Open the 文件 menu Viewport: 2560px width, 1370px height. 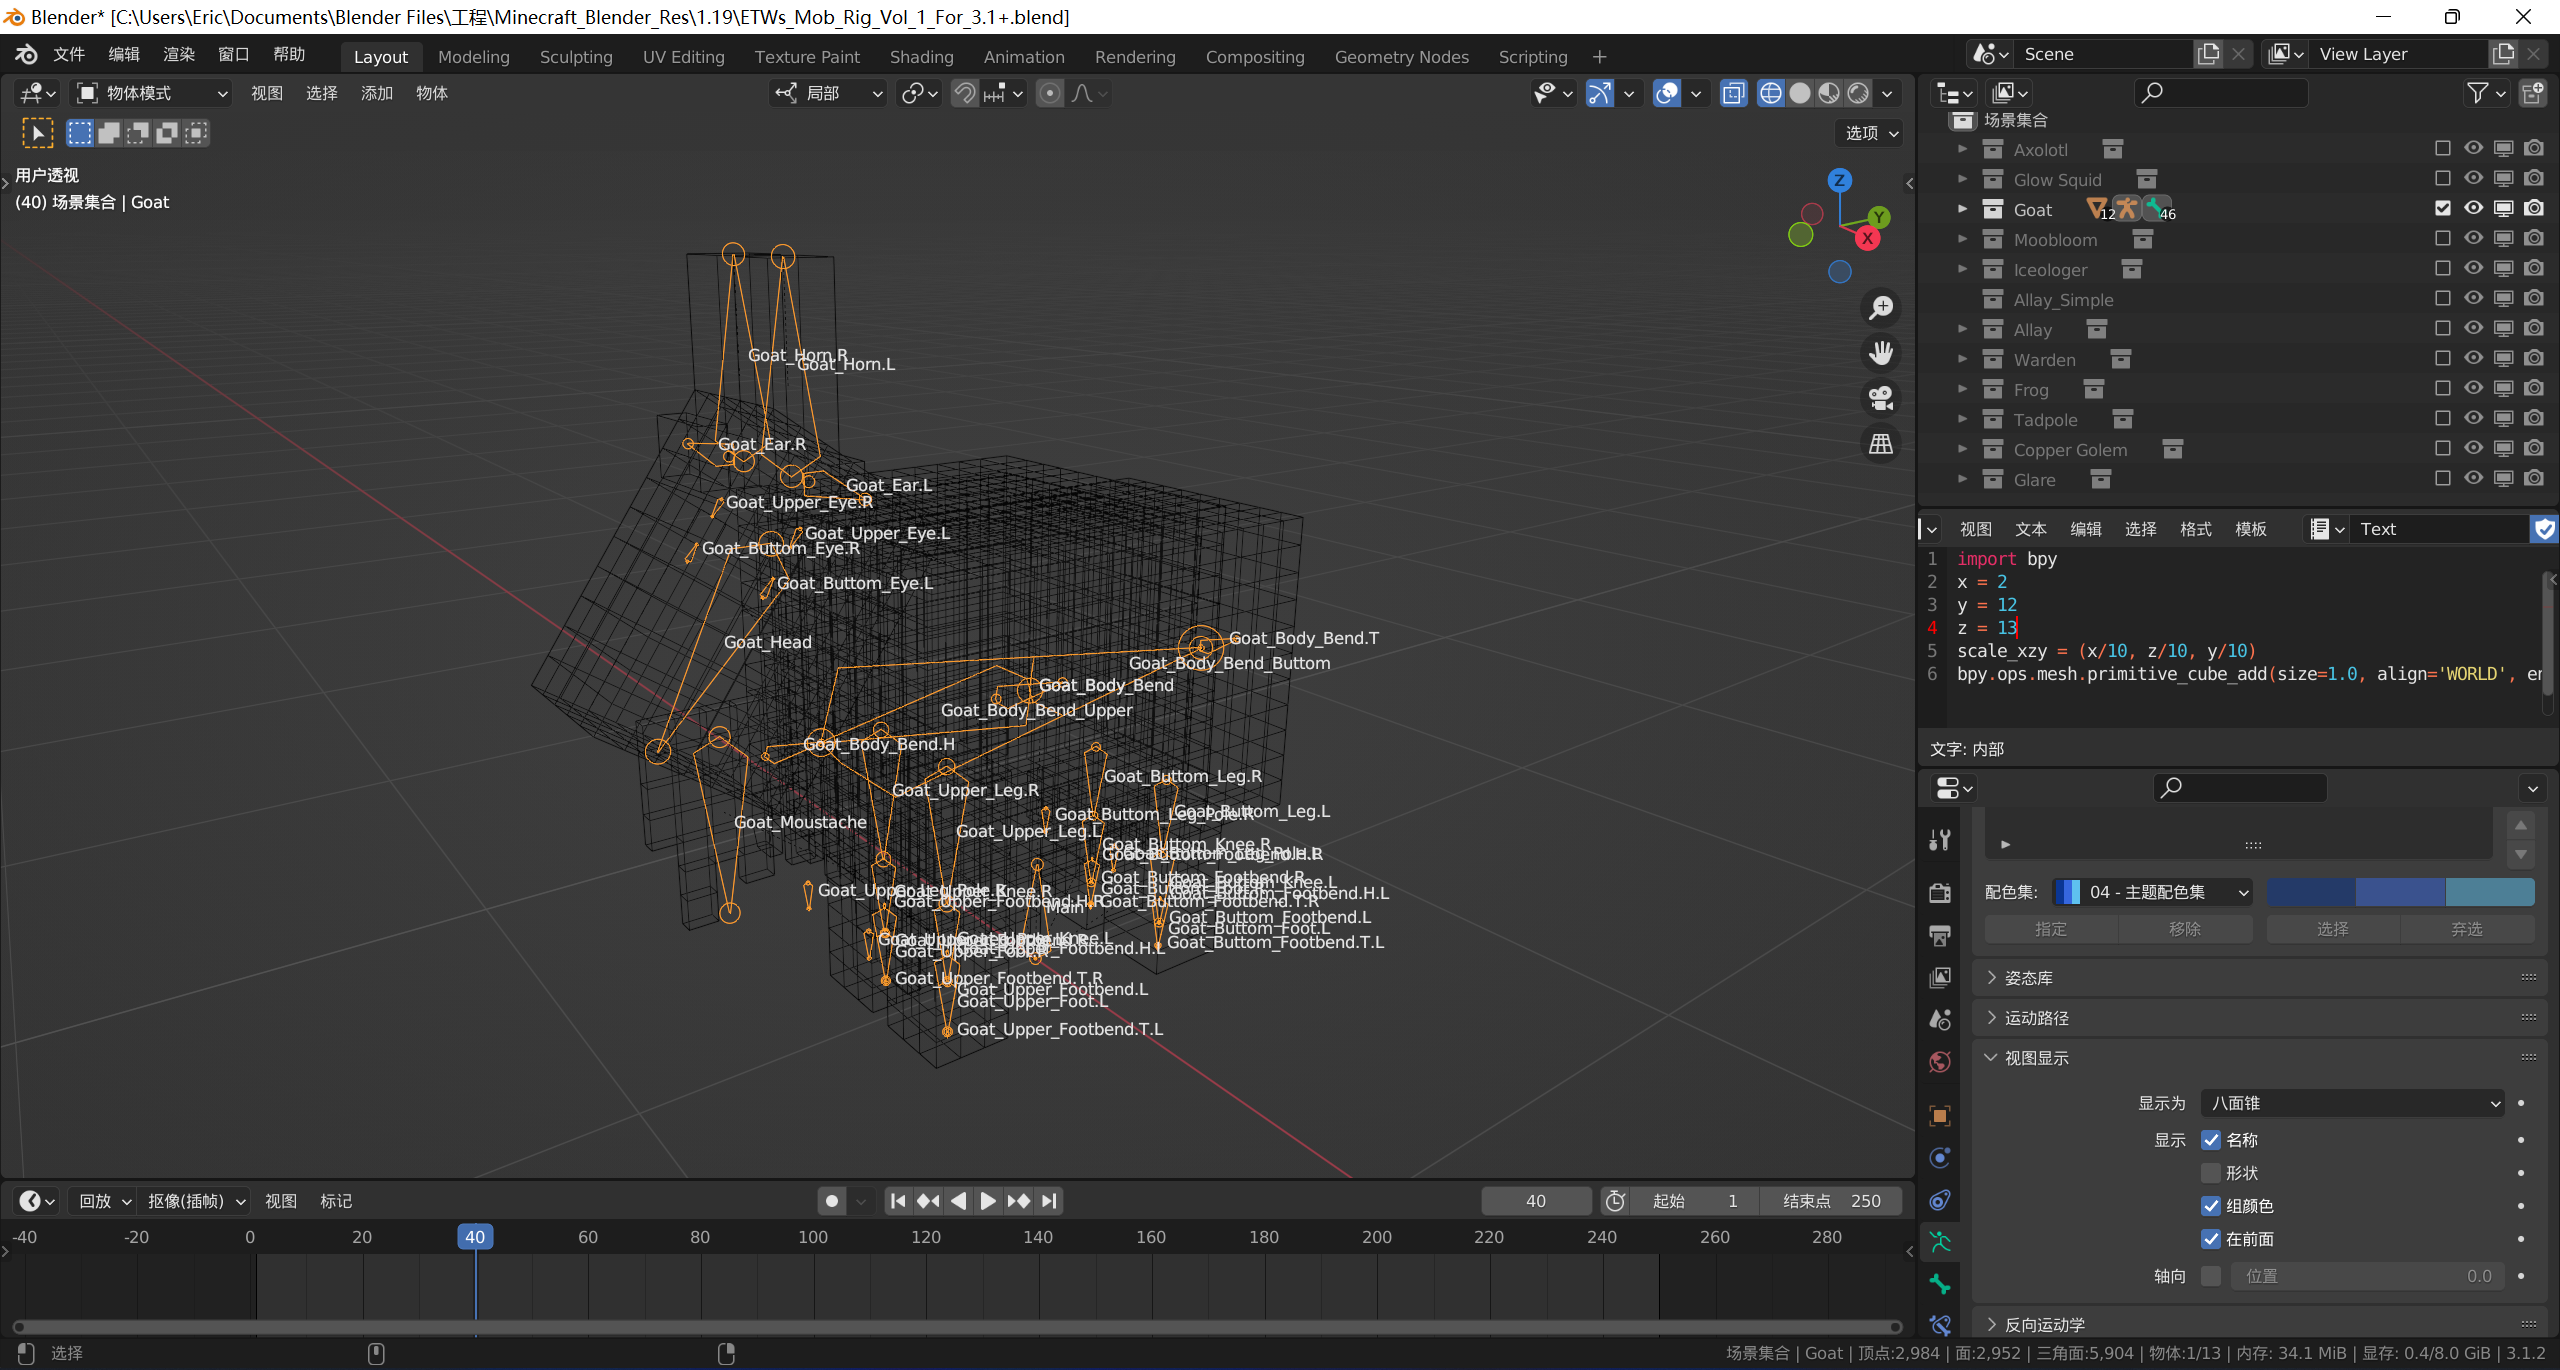tap(68, 55)
